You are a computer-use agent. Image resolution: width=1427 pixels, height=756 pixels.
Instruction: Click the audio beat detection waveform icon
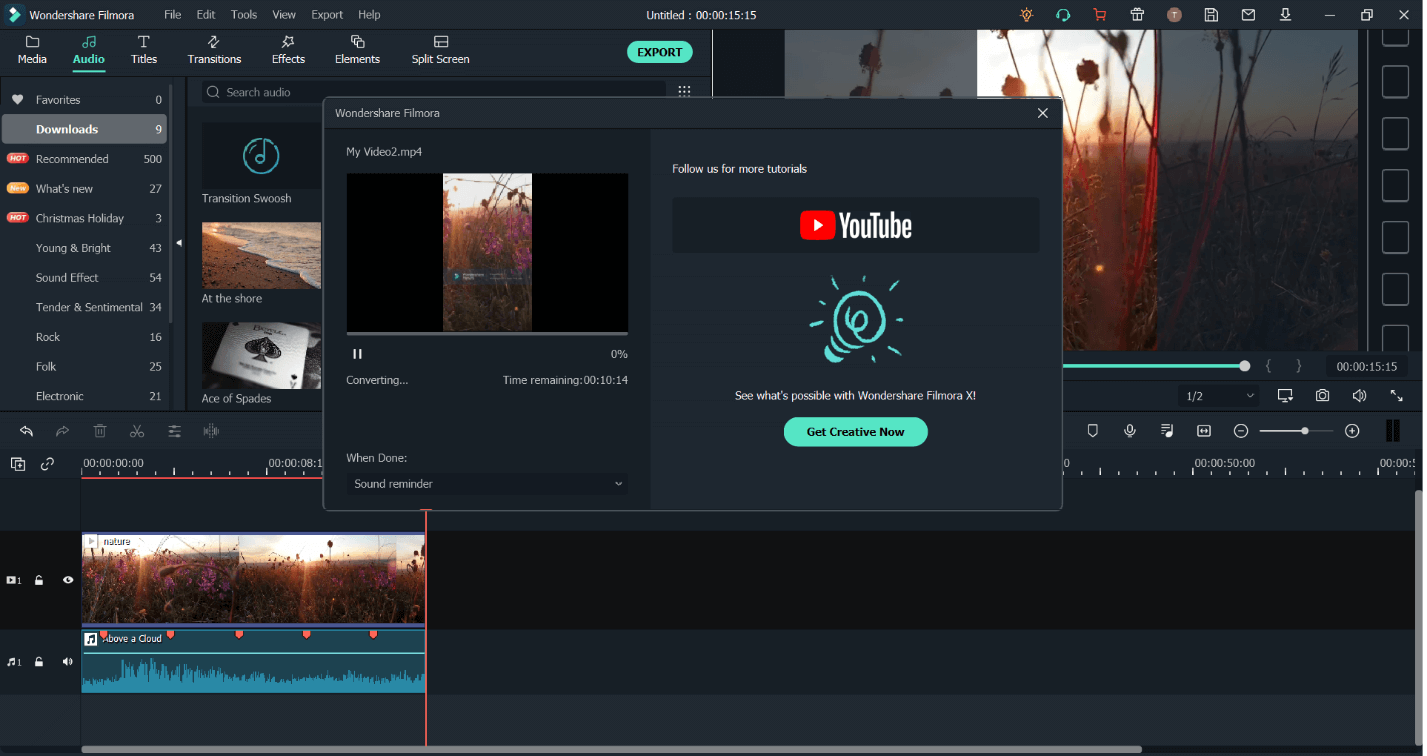(x=211, y=431)
